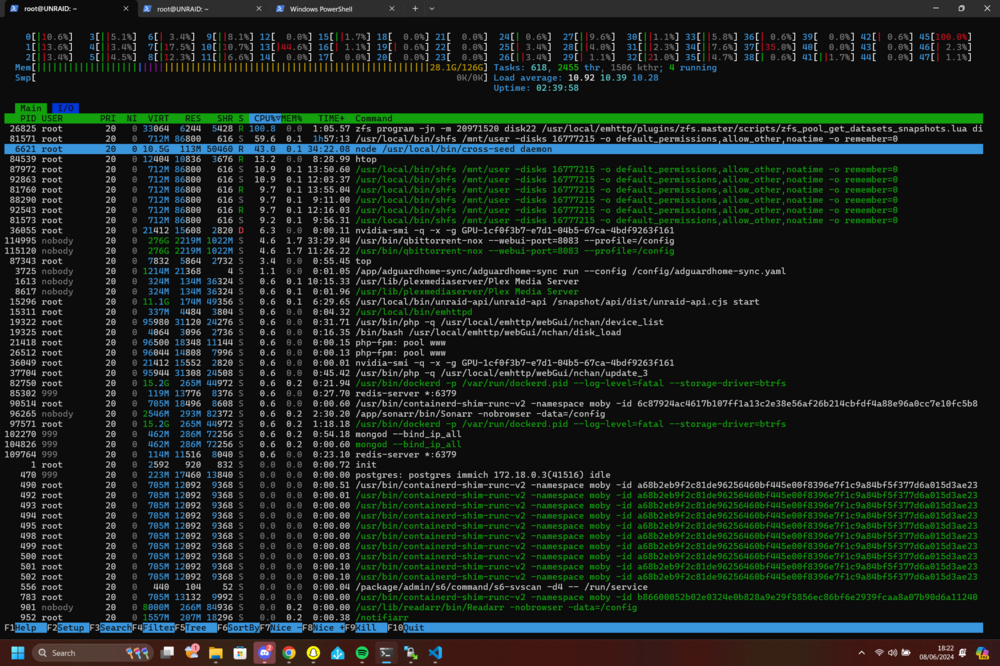Open the Wi-Fi network tray icon
This screenshot has height=666, width=1000.
click(879, 653)
